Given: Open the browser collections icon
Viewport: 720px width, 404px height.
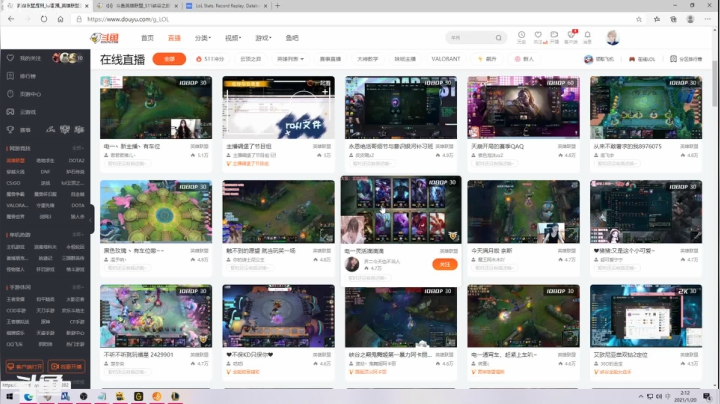Looking at the screenshot, I should point(673,19).
